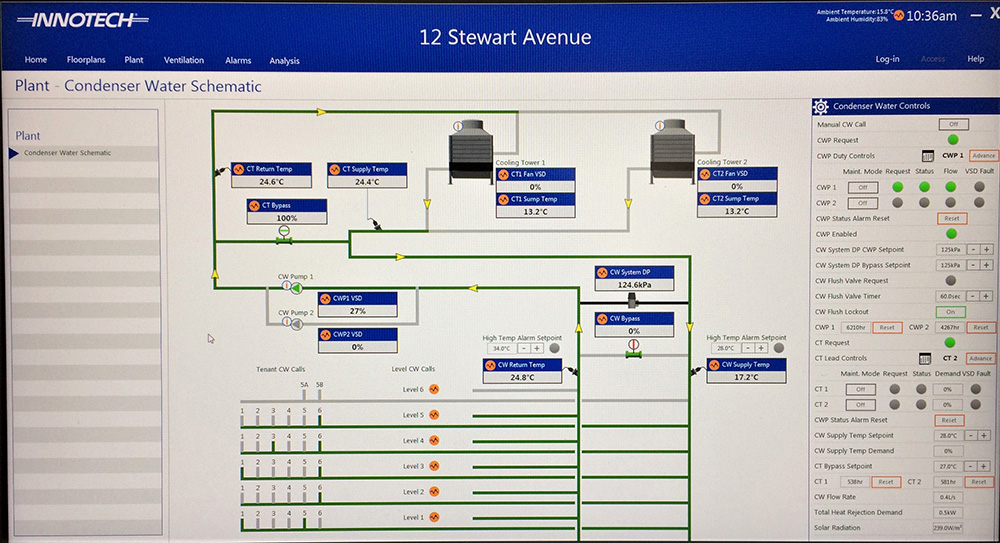Toggle CT 2 maintenance mode

[860, 405]
